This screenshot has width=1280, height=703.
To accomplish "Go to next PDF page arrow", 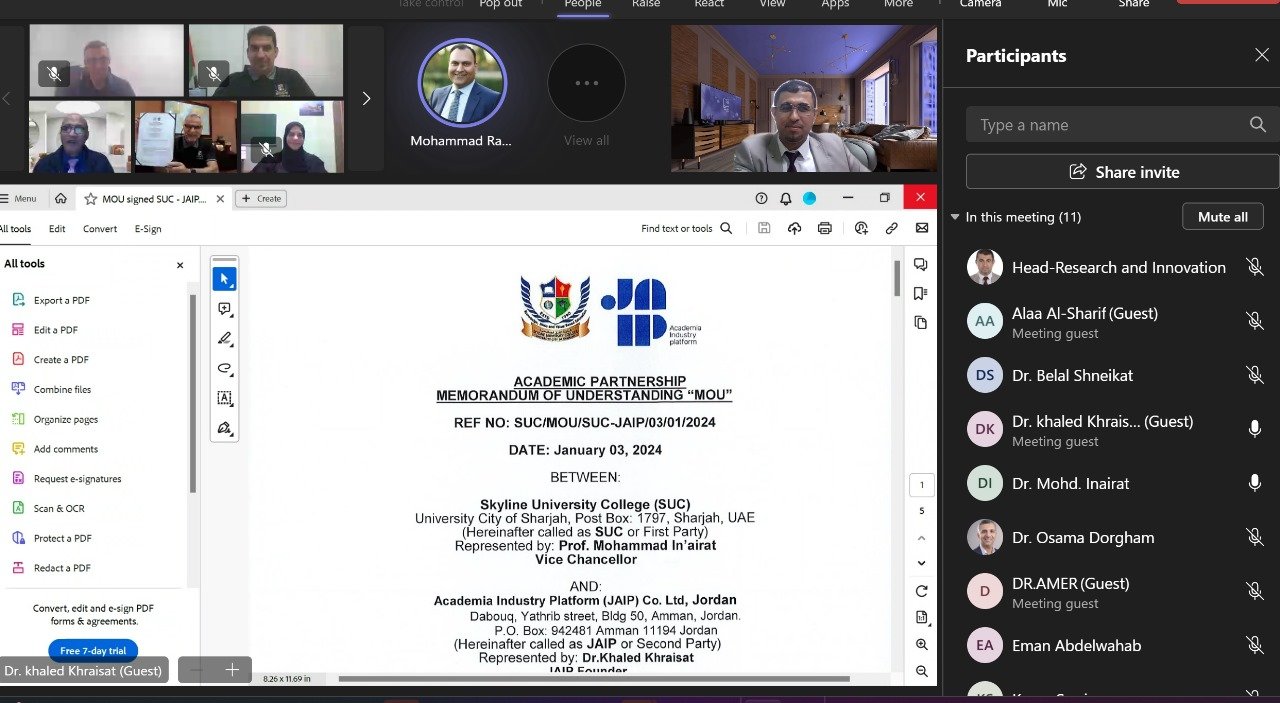I will pos(922,564).
